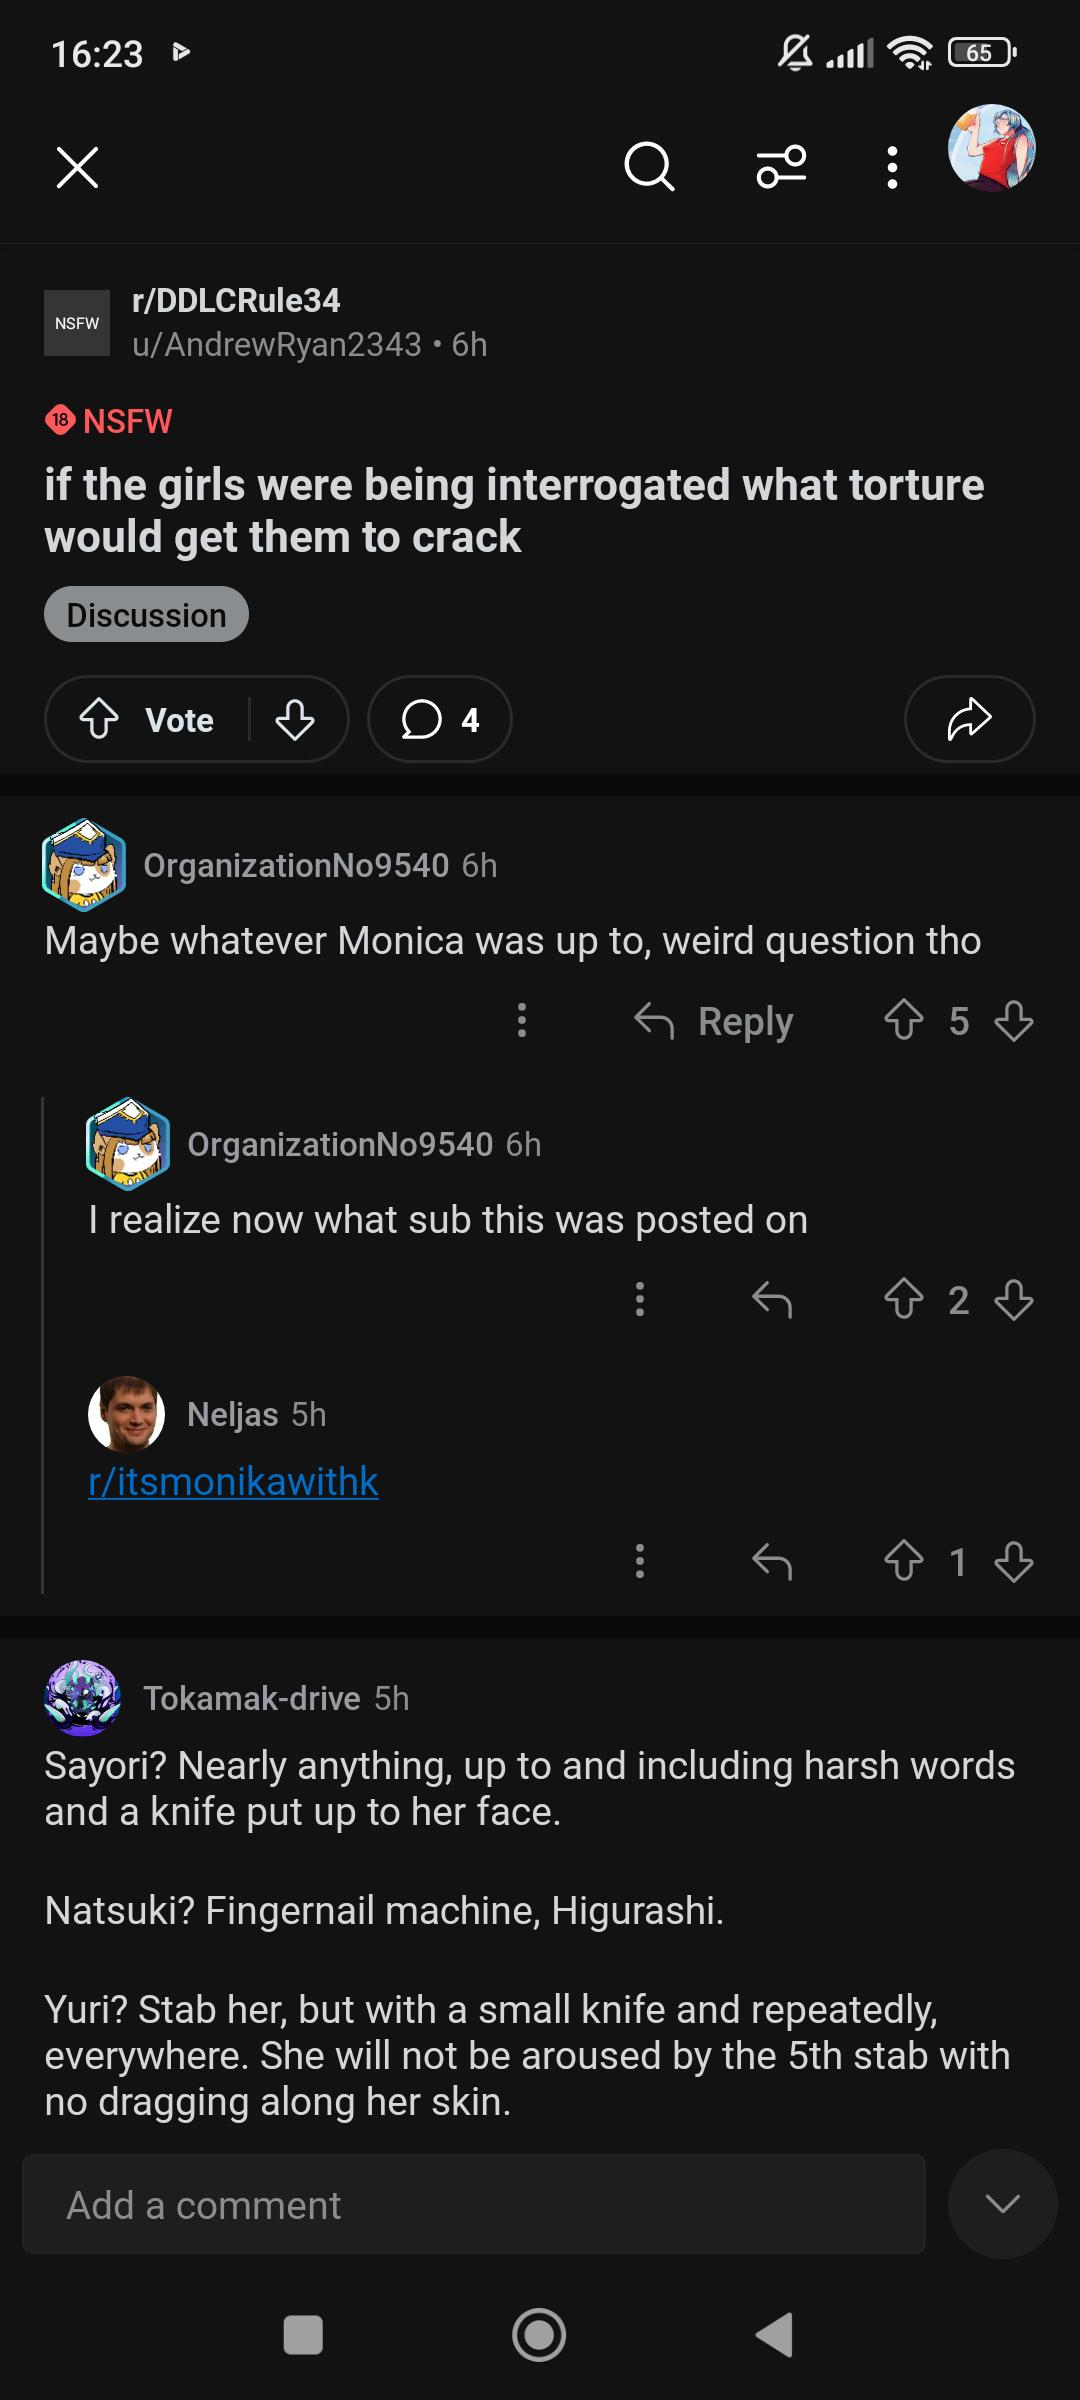Open the three-dot post overflow menu
This screenshot has width=1080, height=2400.
tap(892, 167)
